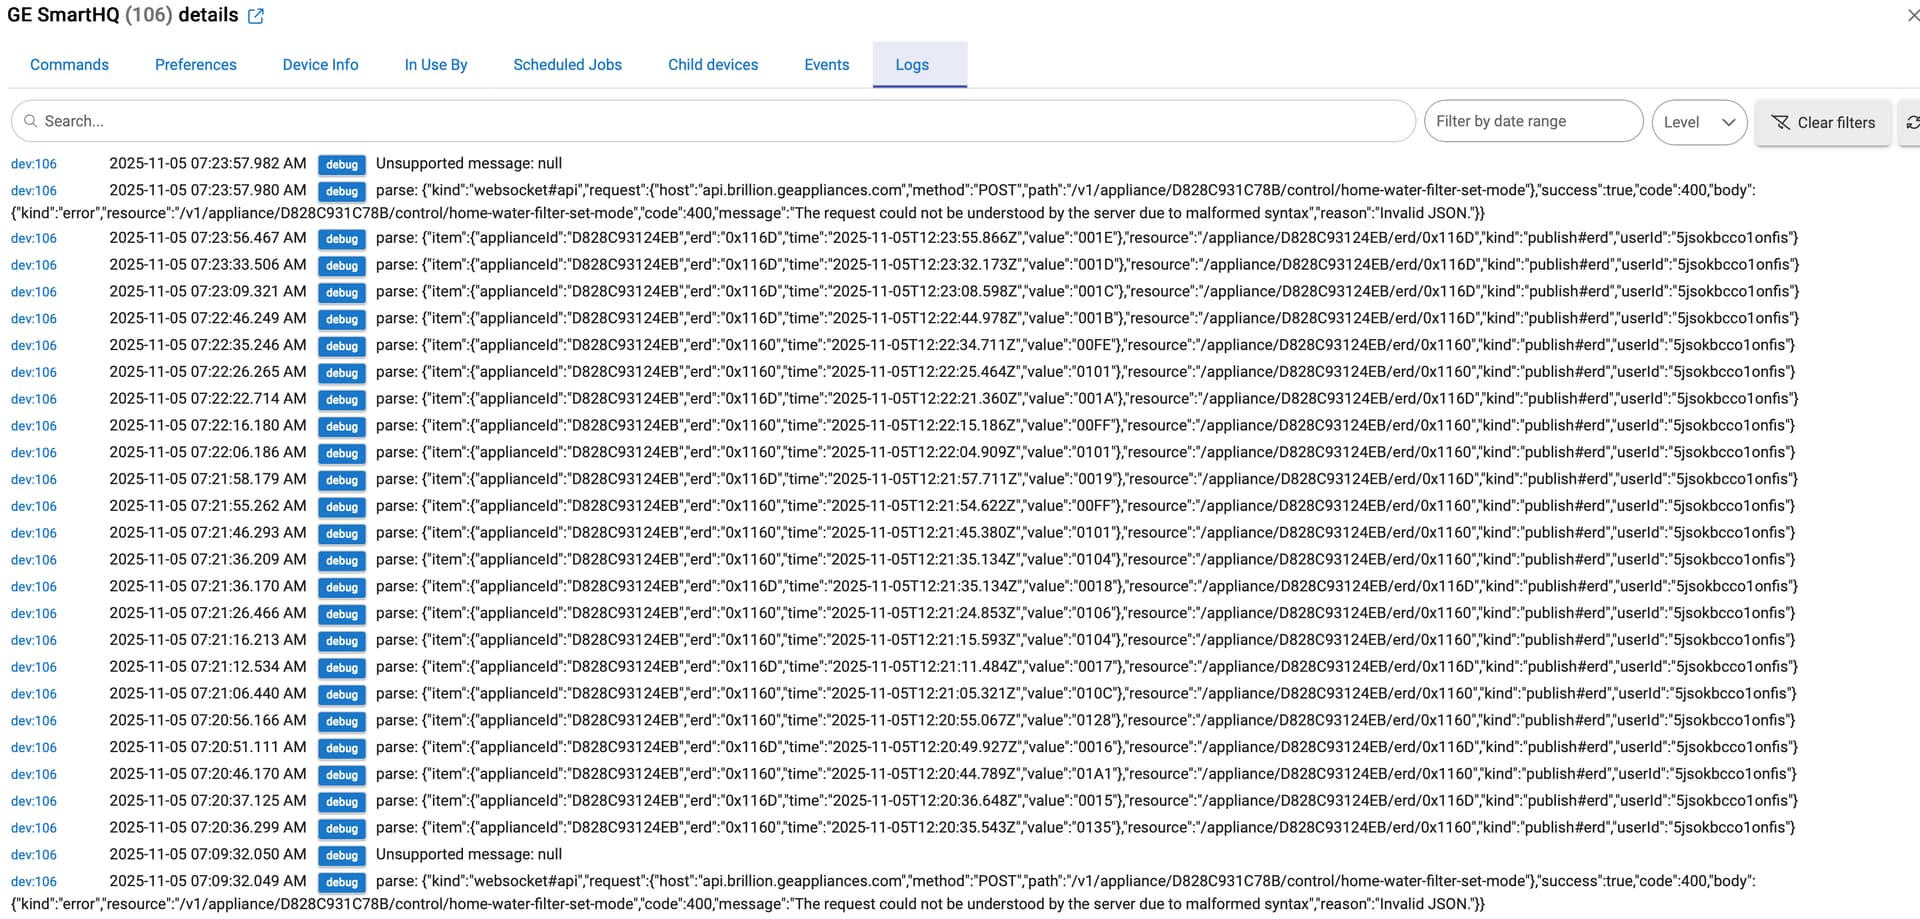Open the Preferences tab
This screenshot has height=919, width=1920.
pos(195,64)
